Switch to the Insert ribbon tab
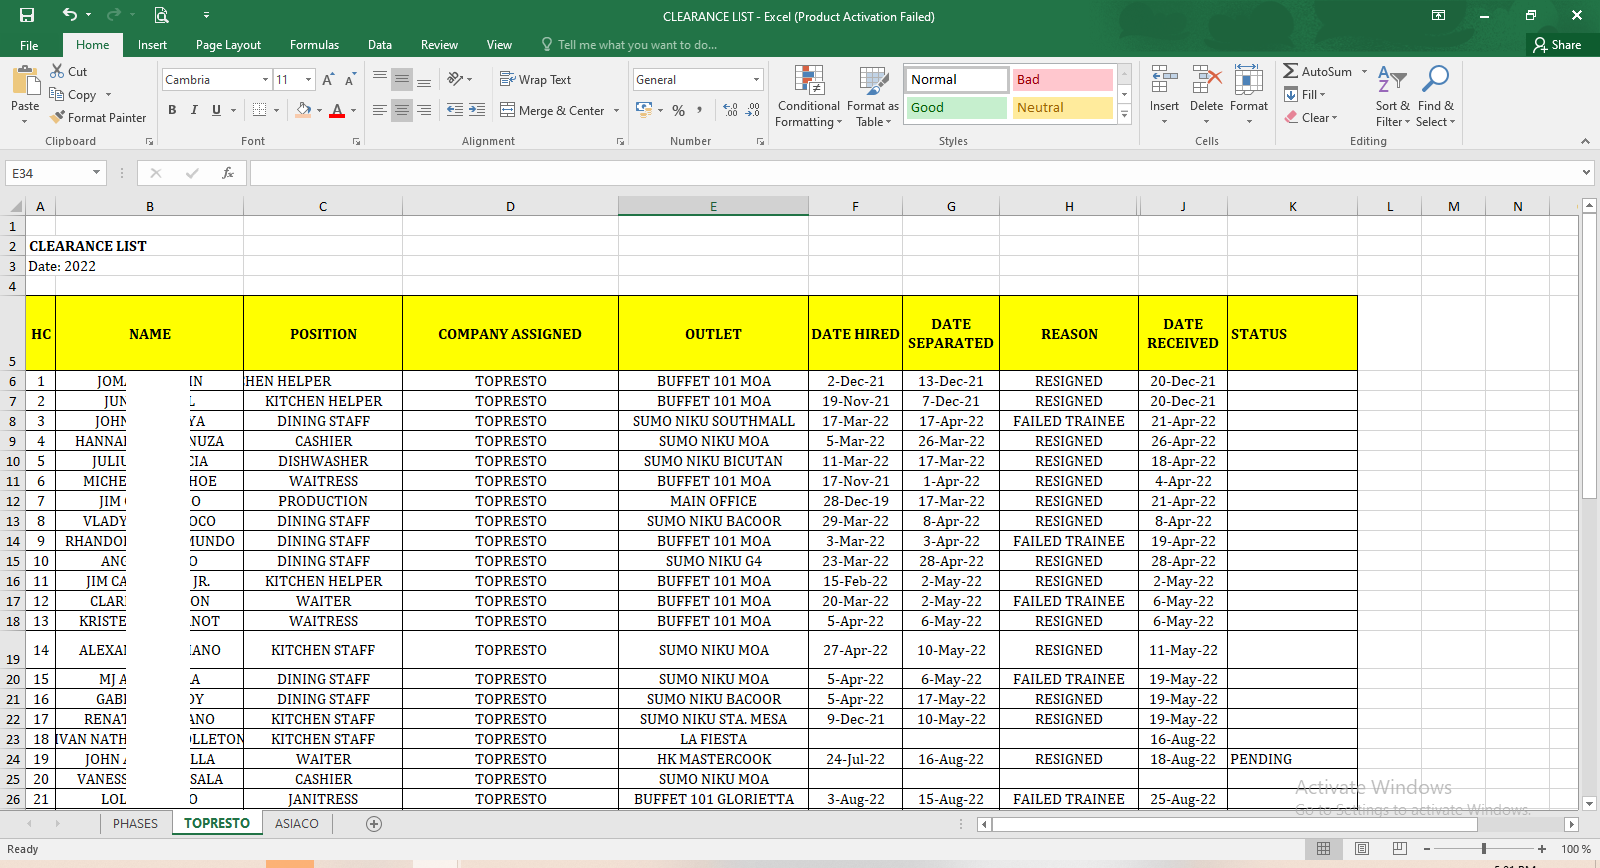Viewport: 1600px width, 868px height. (152, 45)
